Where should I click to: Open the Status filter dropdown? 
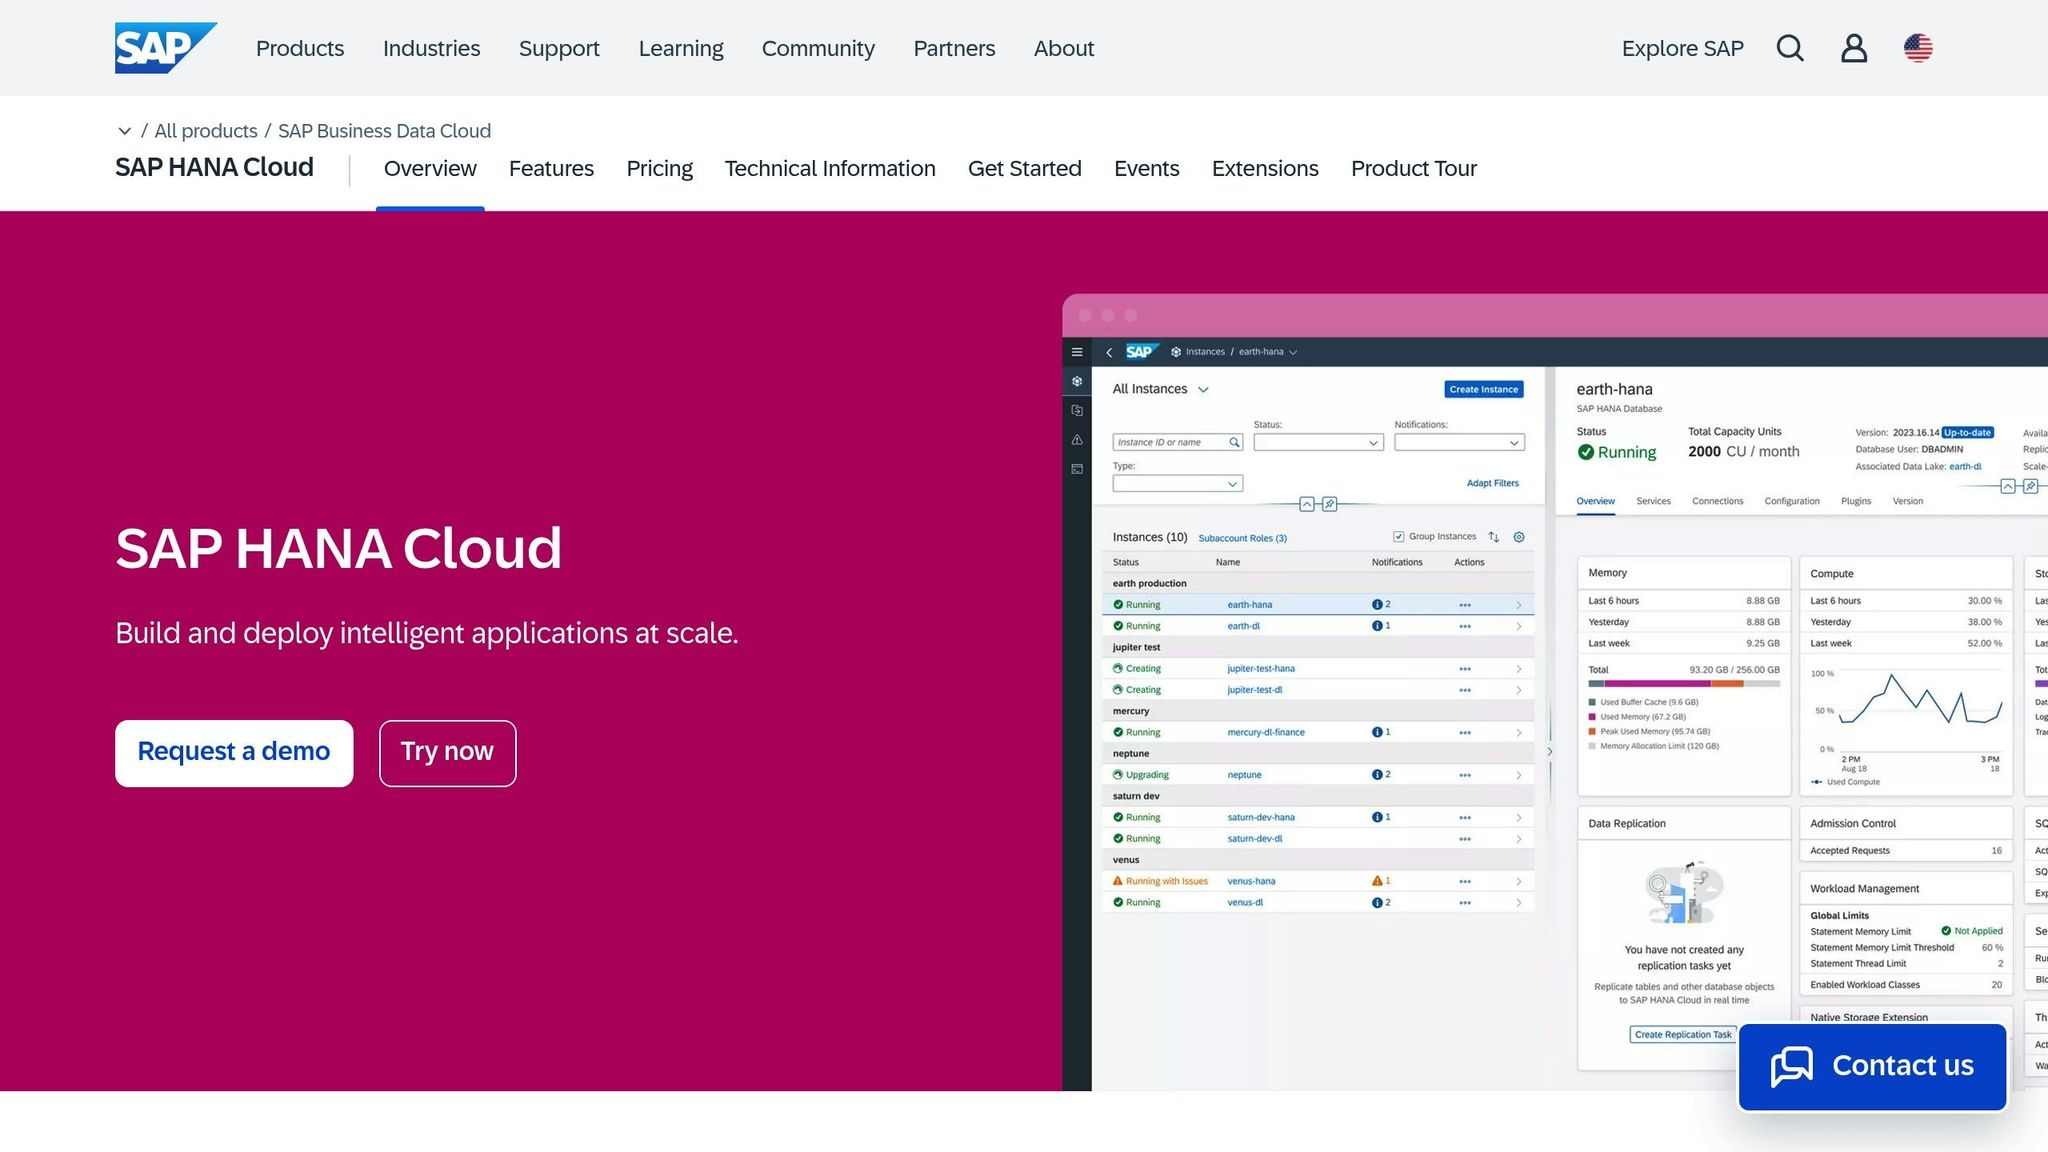point(1318,441)
